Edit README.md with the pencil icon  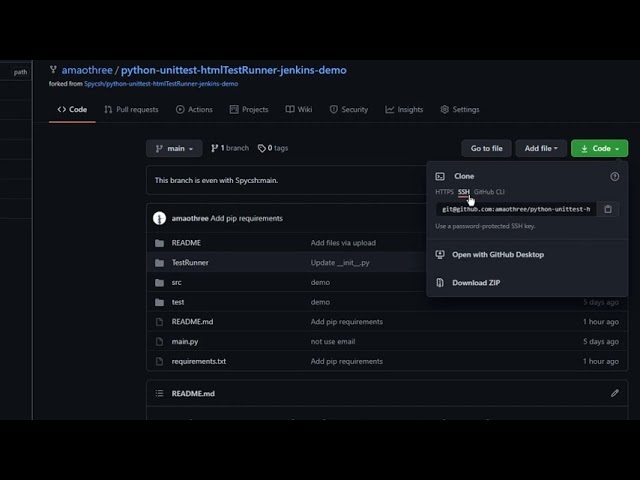[x=615, y=393]
